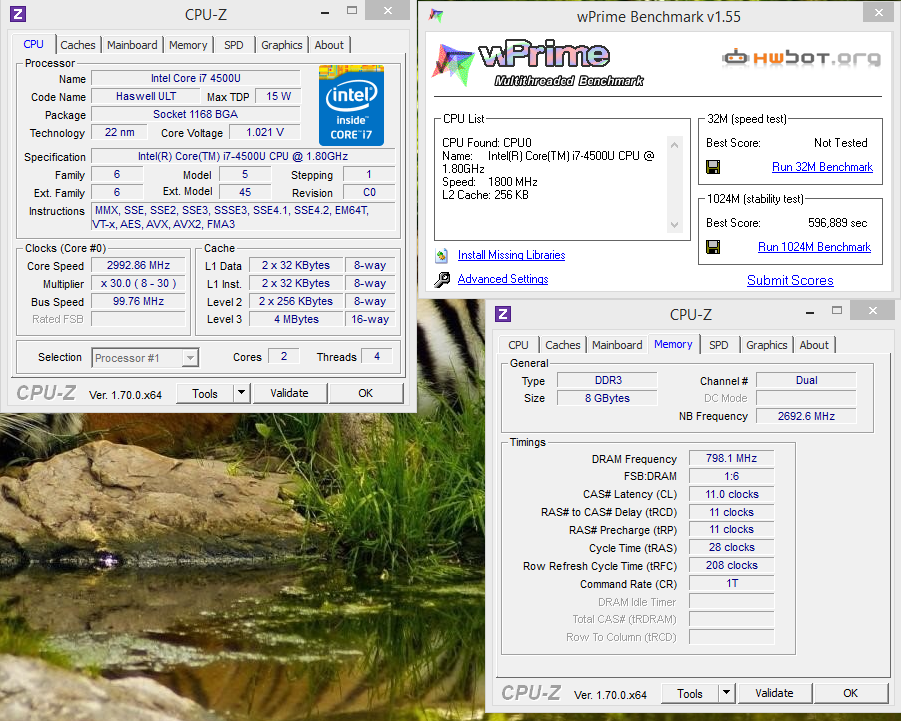Open Graphics tab in the upper-left CPU-Z window
Image resolution: width=901 pixels, height=721 pixels.
click(282, 45)
